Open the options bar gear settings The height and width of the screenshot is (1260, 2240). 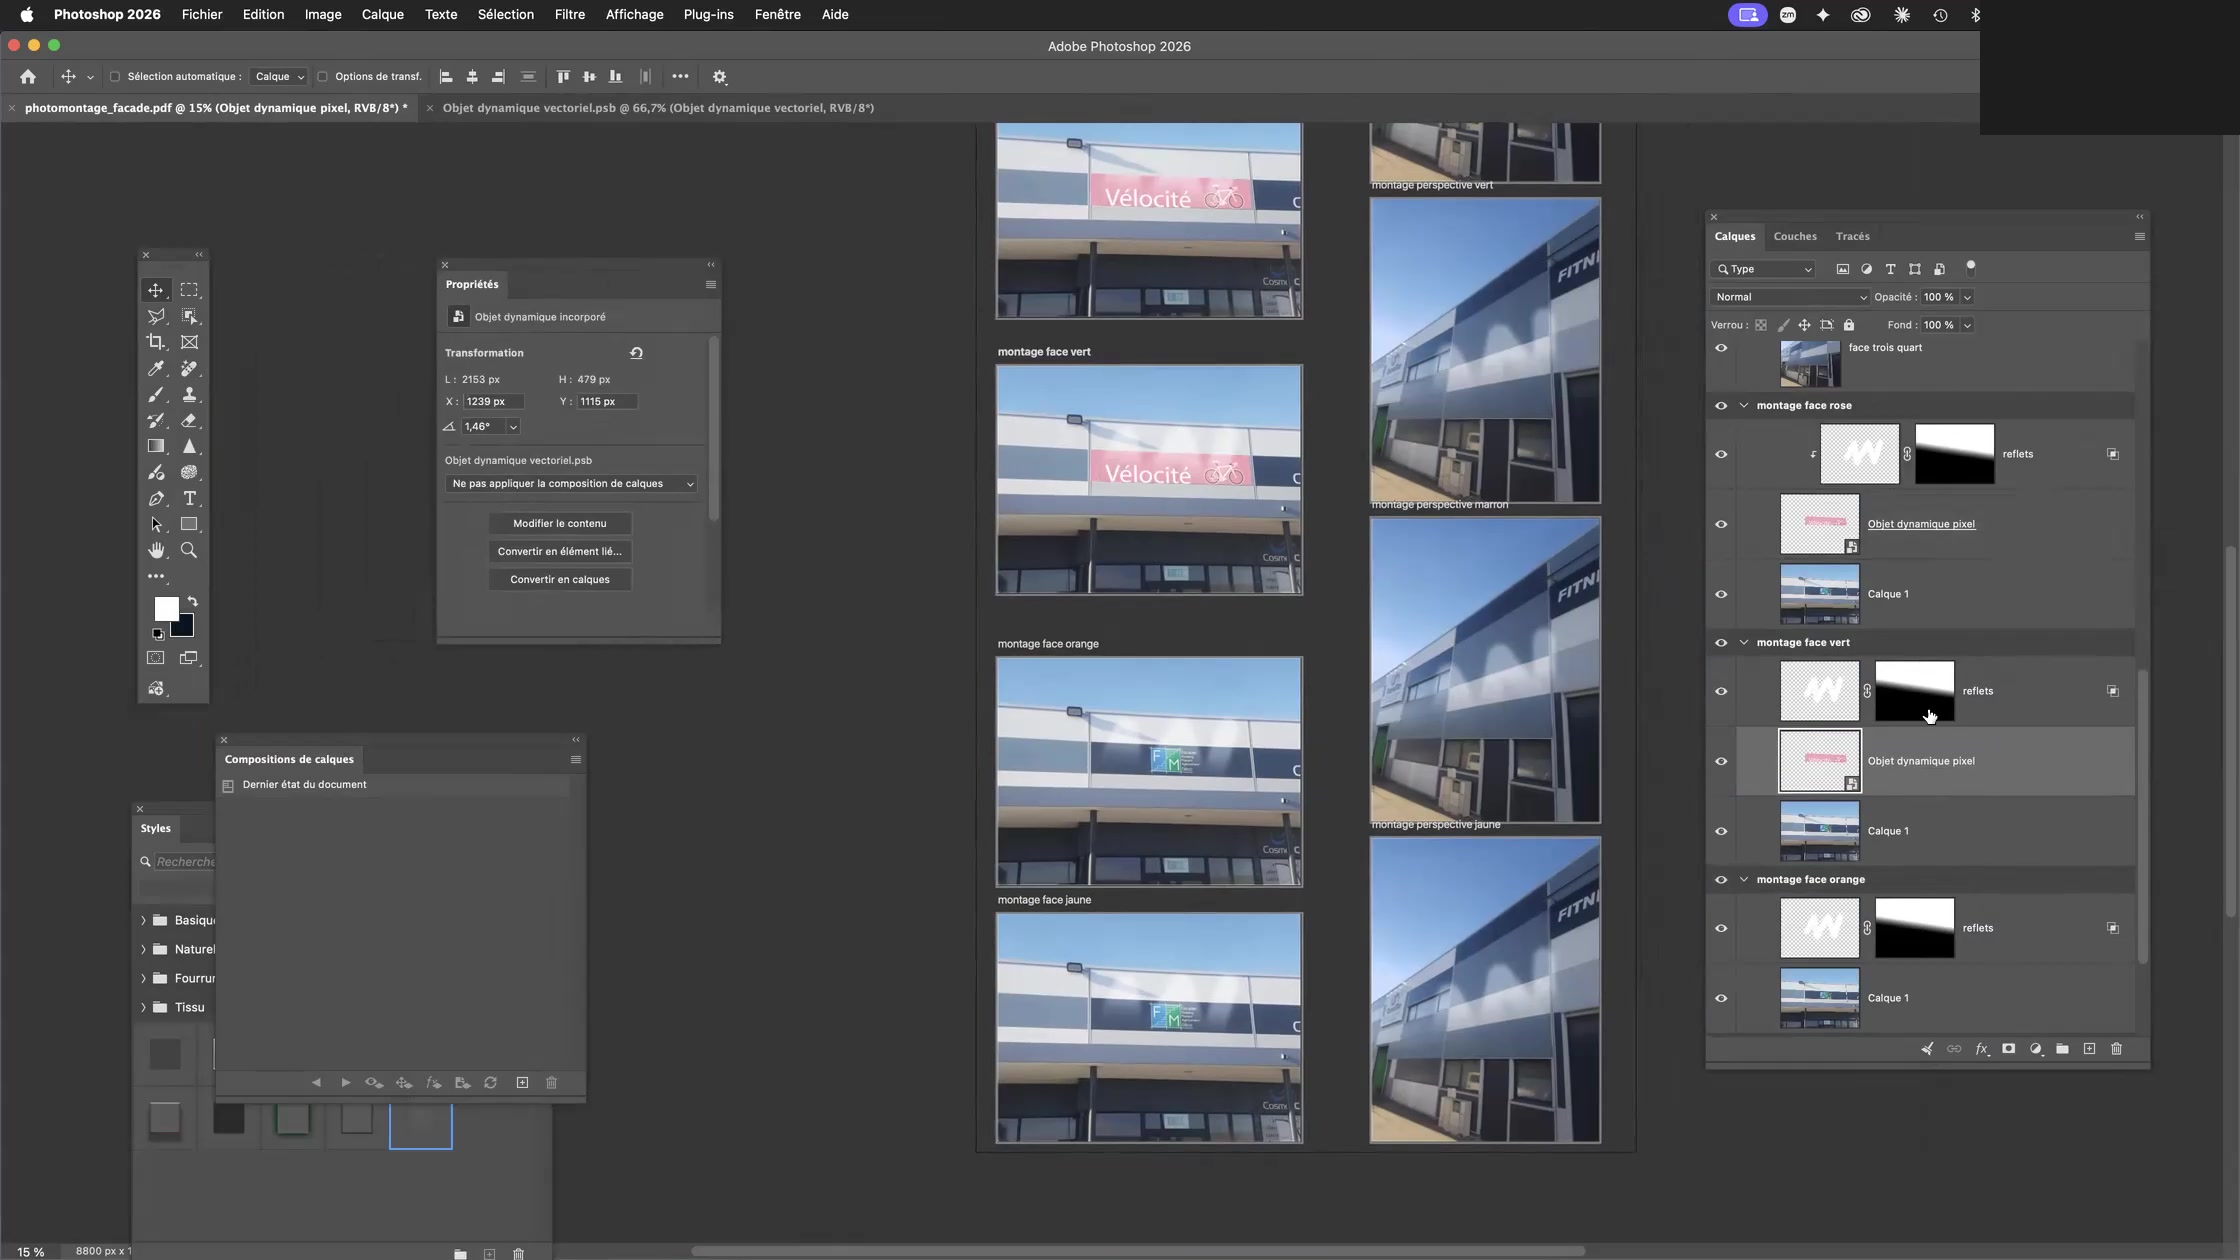tap(719, 77)
